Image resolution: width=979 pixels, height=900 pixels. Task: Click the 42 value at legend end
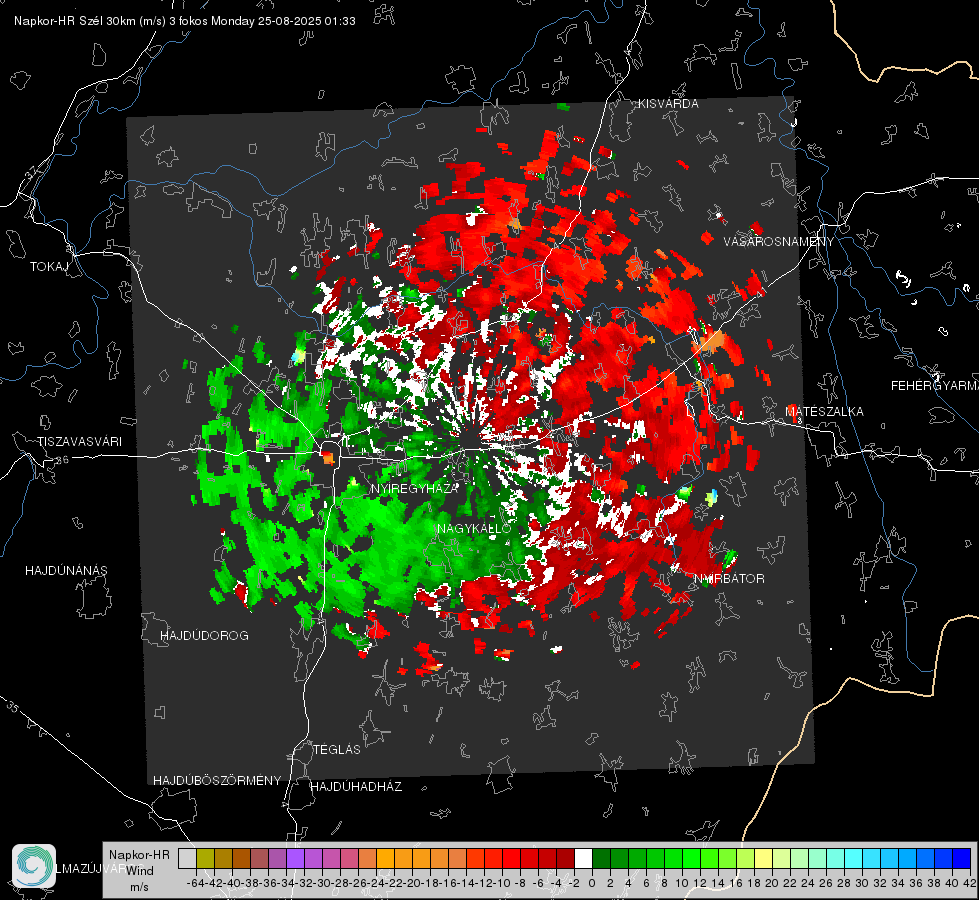tap(969, 883)
